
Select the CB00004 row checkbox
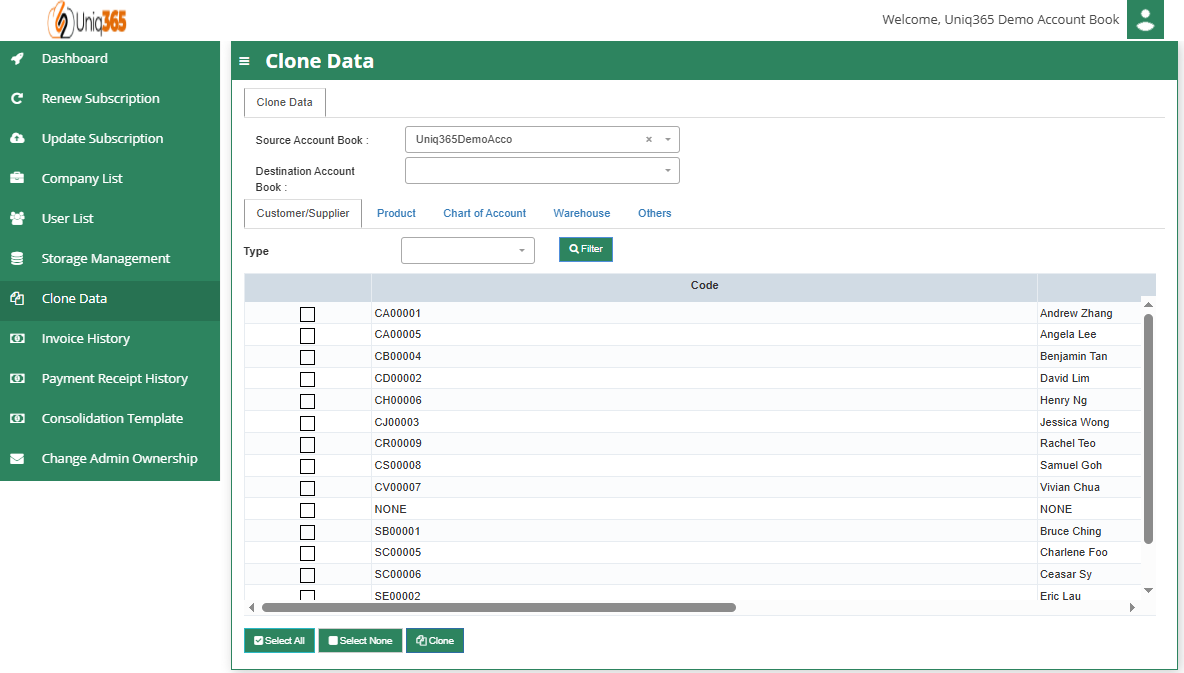coord(307,357)
